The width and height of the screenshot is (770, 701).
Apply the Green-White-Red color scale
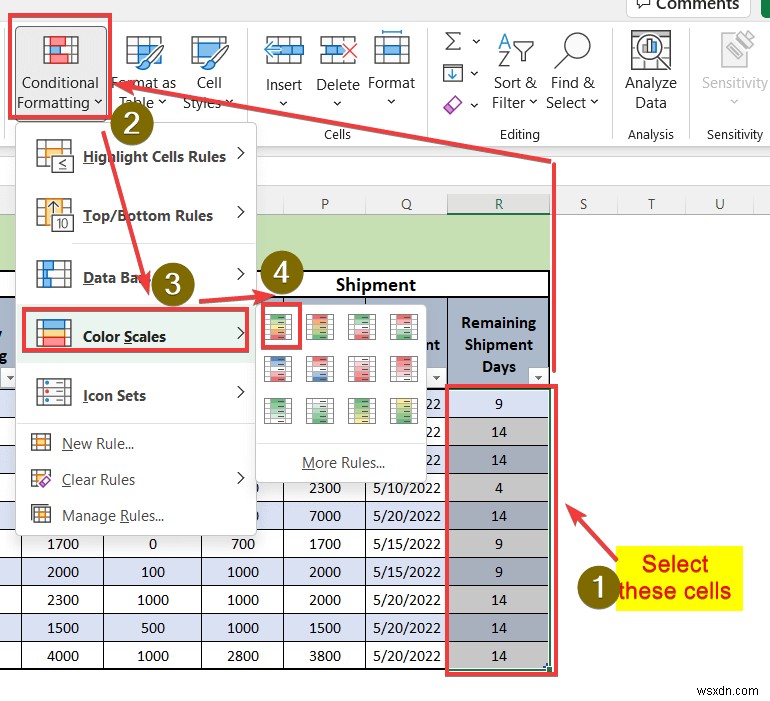coord(362,327)
